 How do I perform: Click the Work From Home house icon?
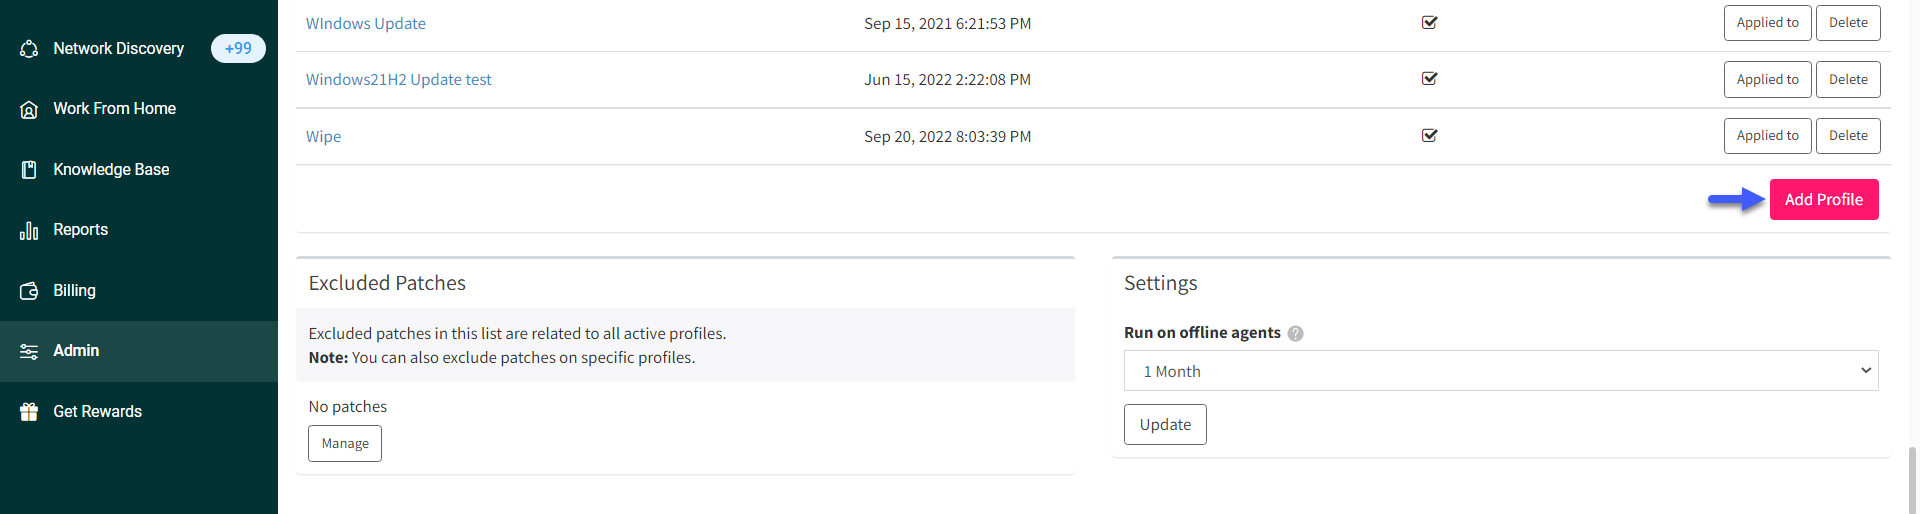pyautogui.click(x=29, y=109)
